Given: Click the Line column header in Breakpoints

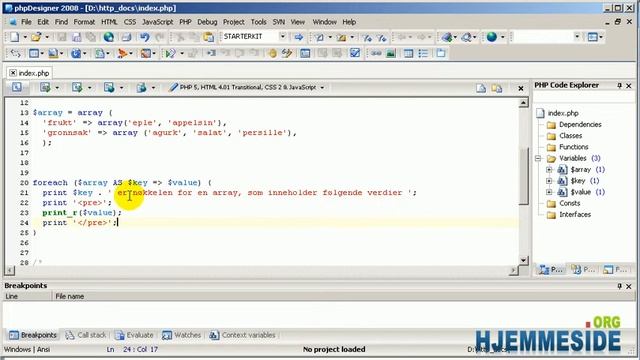Looking at the screenshot, I should pos(27,296).
